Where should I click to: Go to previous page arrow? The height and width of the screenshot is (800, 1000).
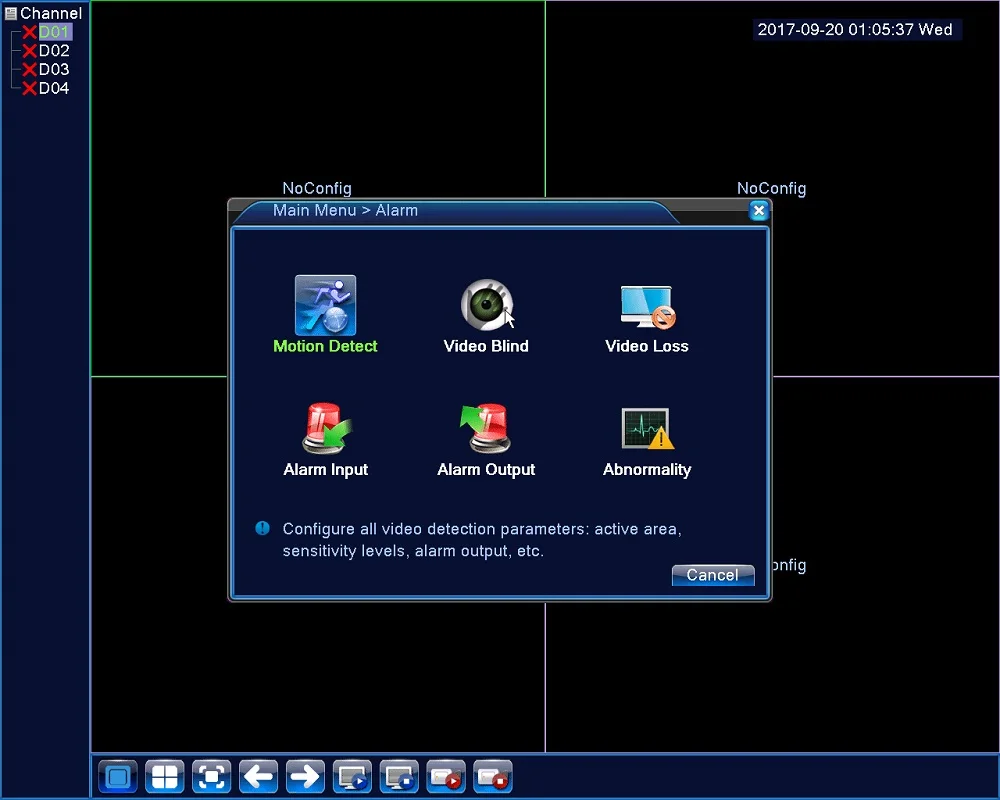(x=258, y=776)
